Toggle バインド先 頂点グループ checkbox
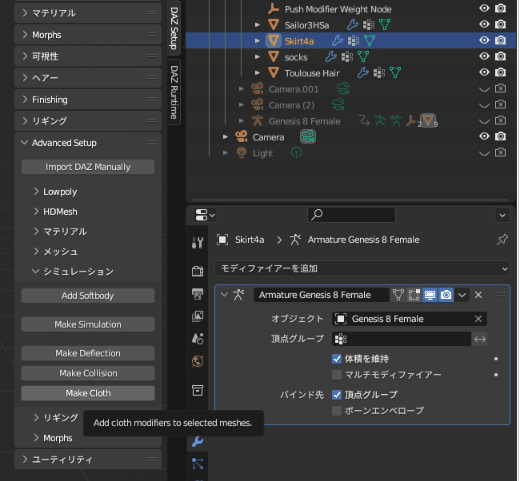The height and width of the screenshot is (481, 519). (x=337, y=395)
